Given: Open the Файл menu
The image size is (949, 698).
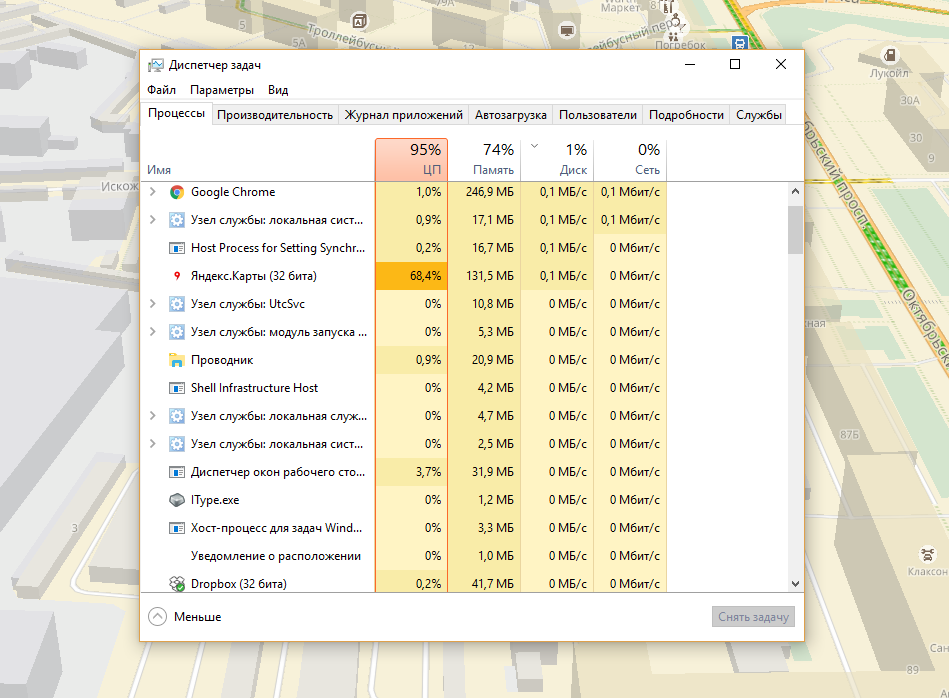Looking at the screenshot, I should tap(161, 90).
